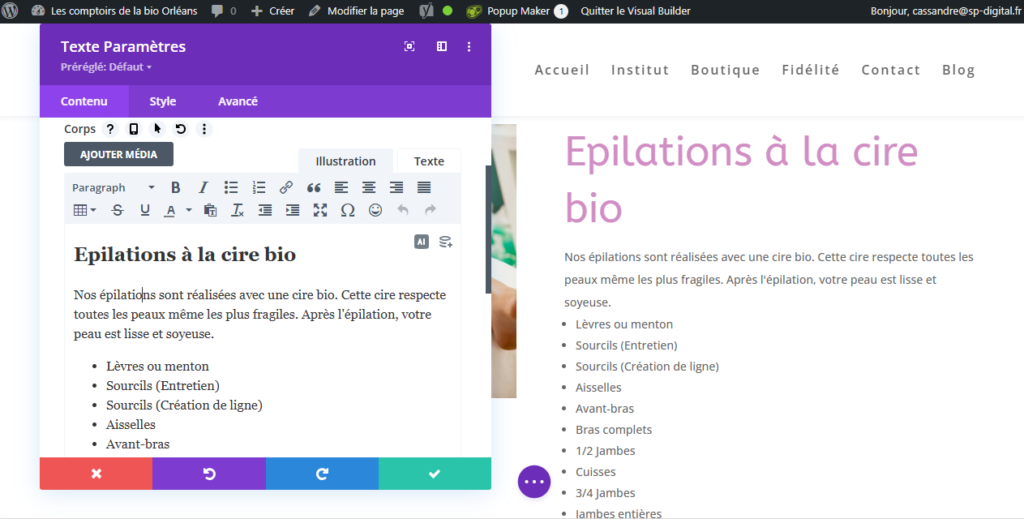Image resolution: width=1024 pixels, height=519 pixels.
Task: Insert or edit a link
Action: pos(286,187)
